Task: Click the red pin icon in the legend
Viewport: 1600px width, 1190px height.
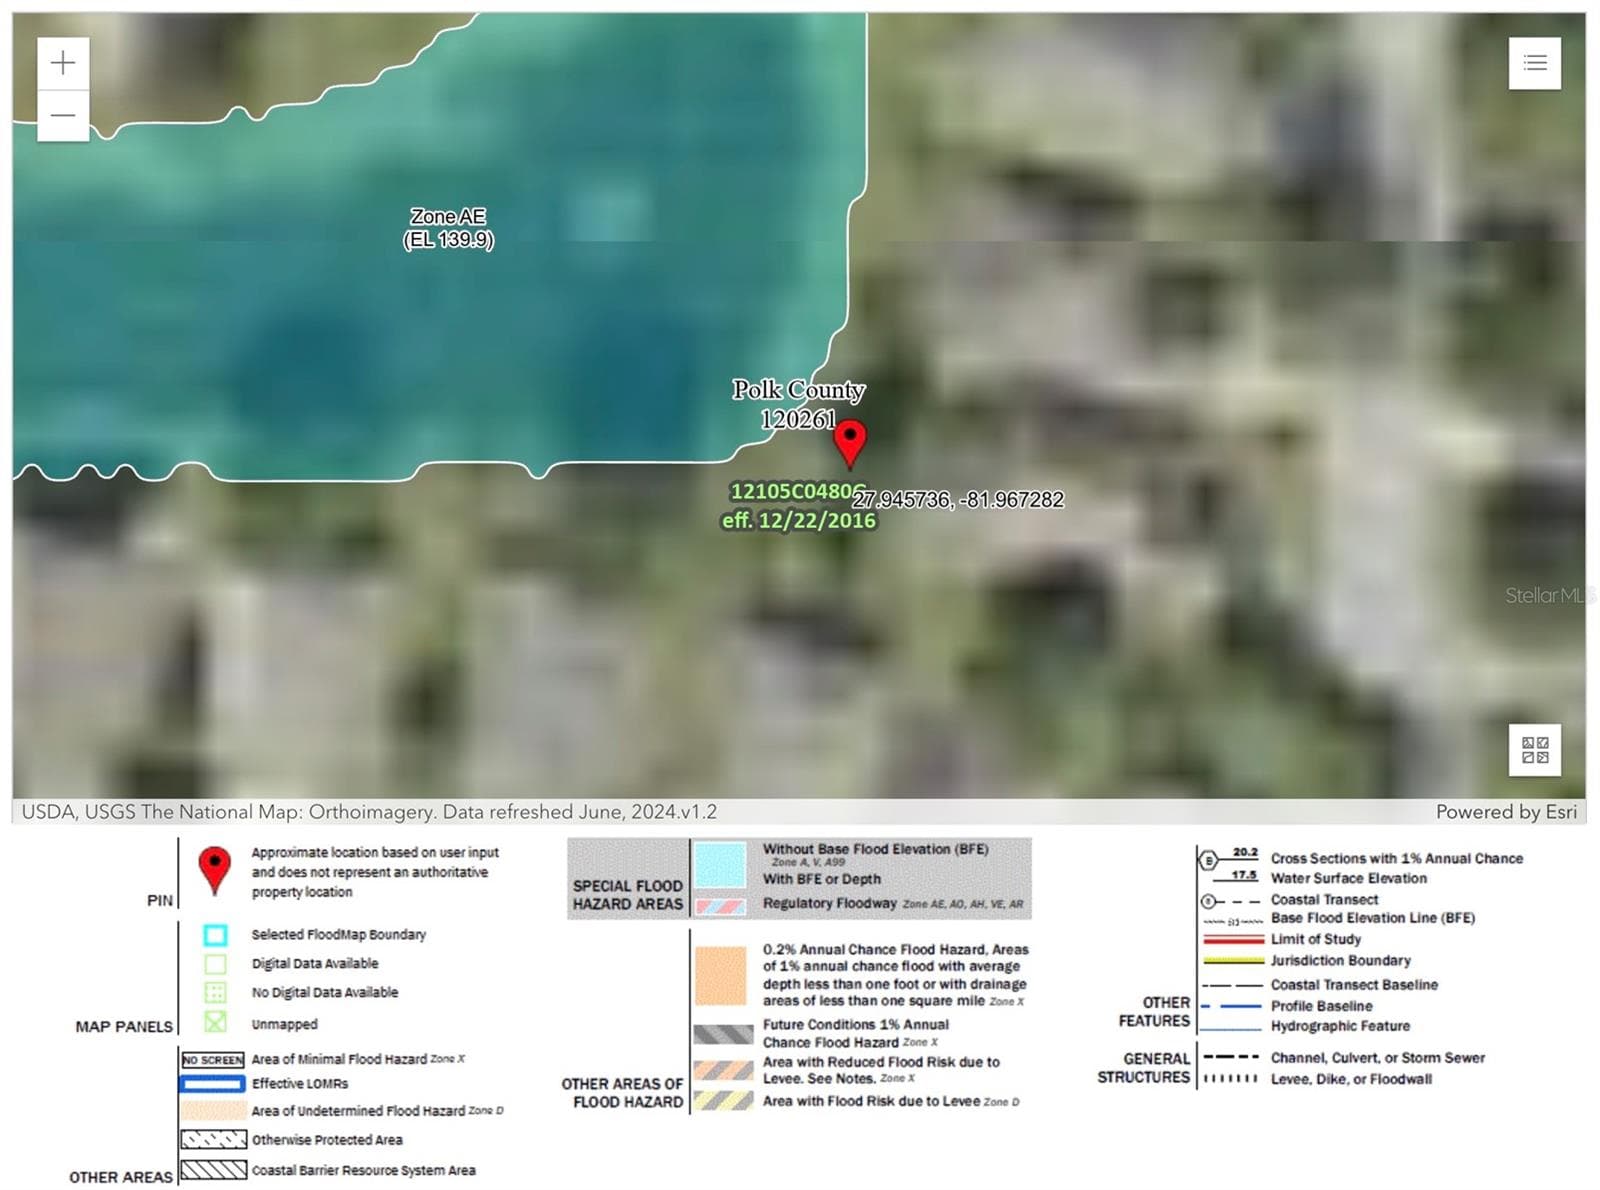Action: 215,870
